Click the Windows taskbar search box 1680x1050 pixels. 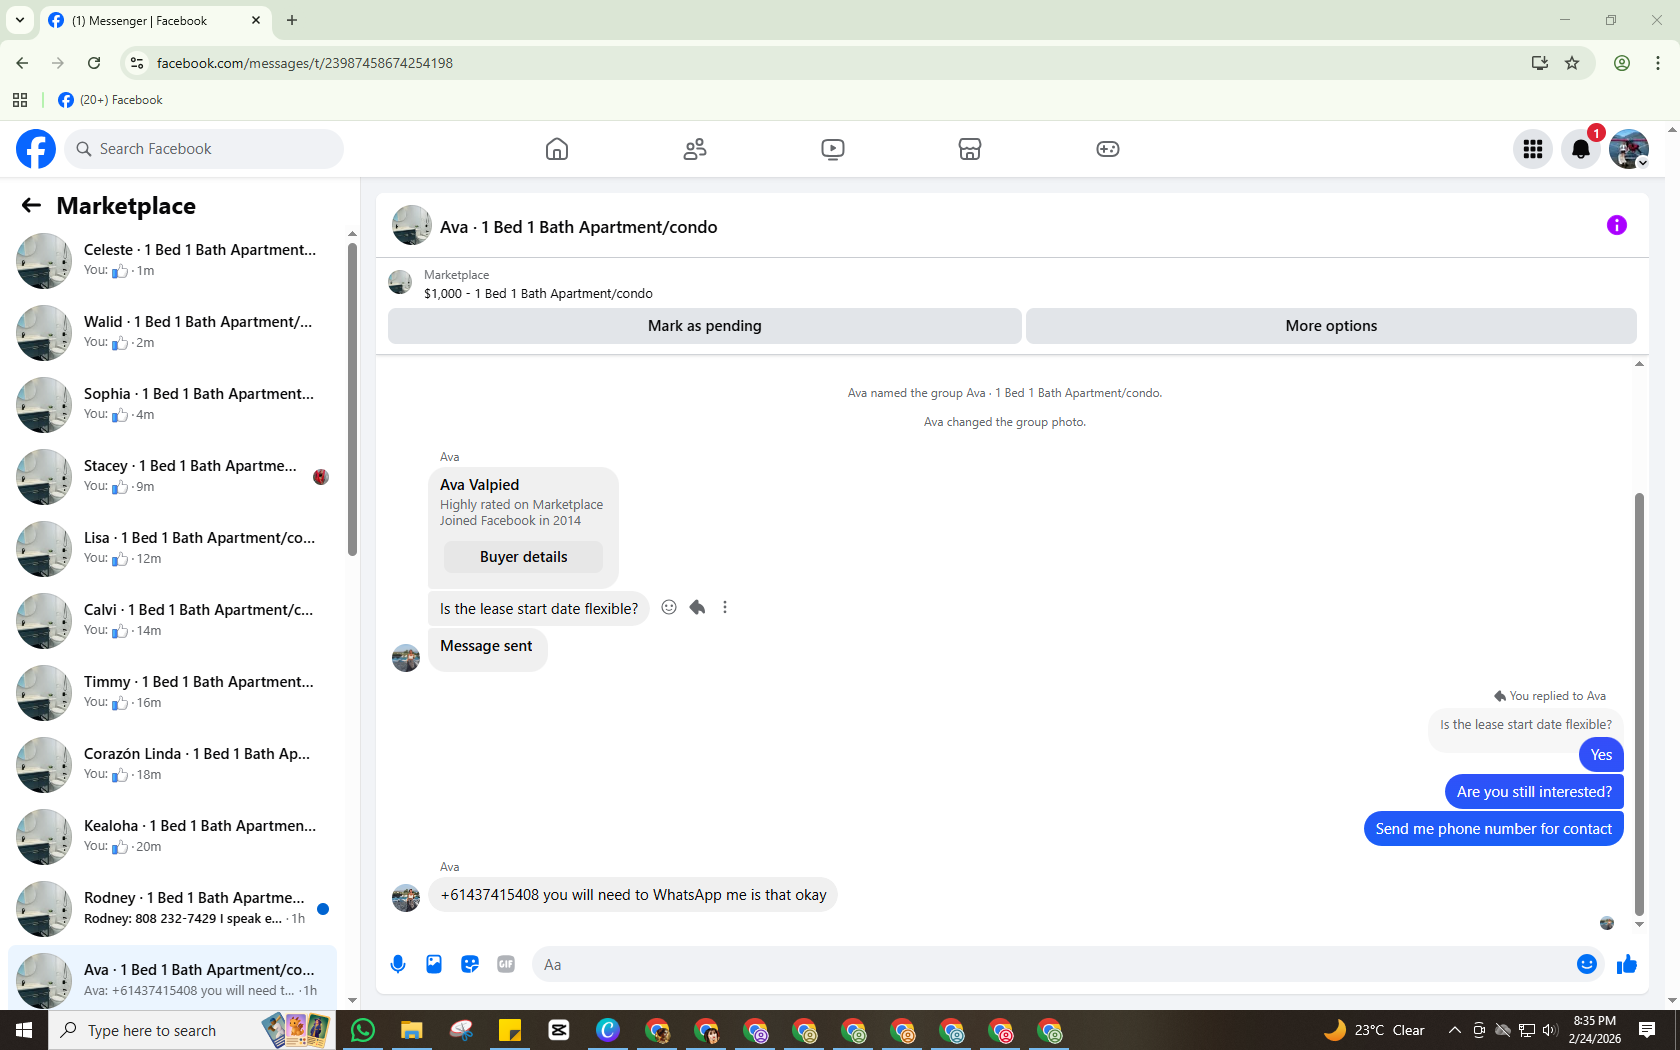tap(192, 1030)
